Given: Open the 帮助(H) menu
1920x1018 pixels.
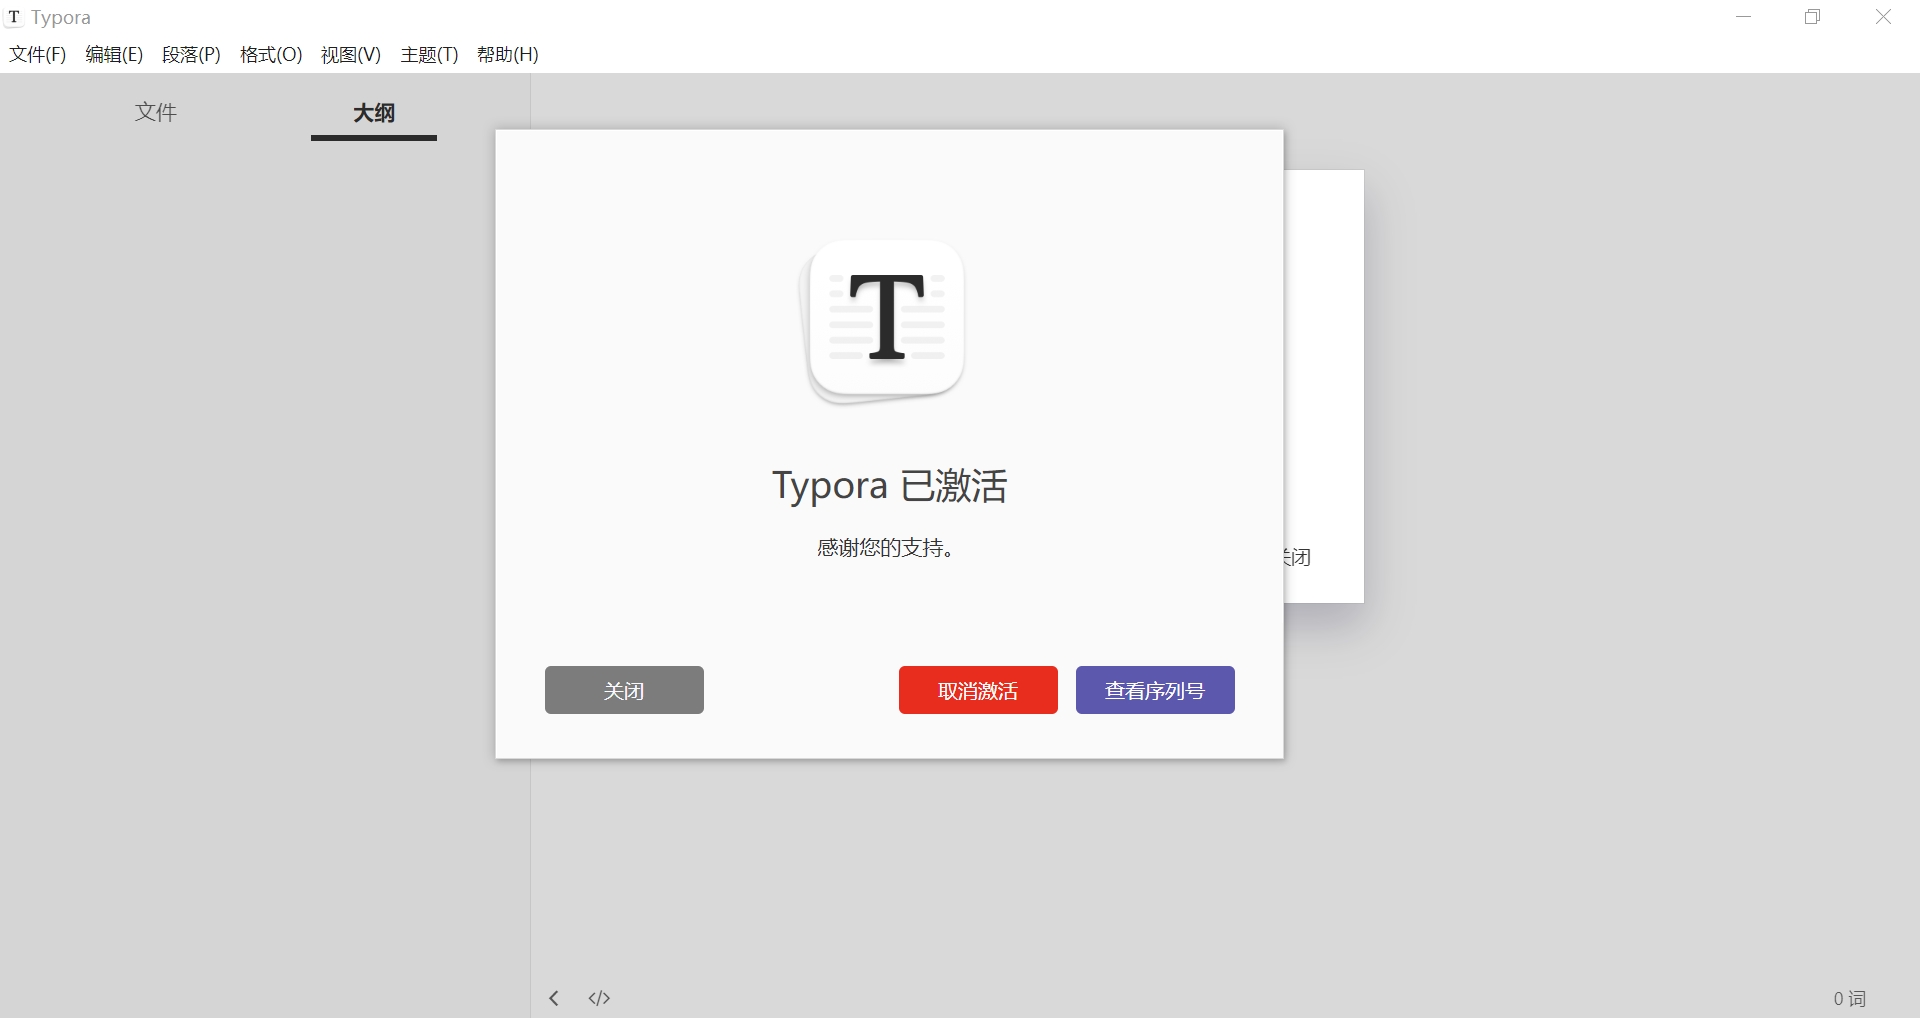Looking at the screenshot, I should tap(508, 55).
